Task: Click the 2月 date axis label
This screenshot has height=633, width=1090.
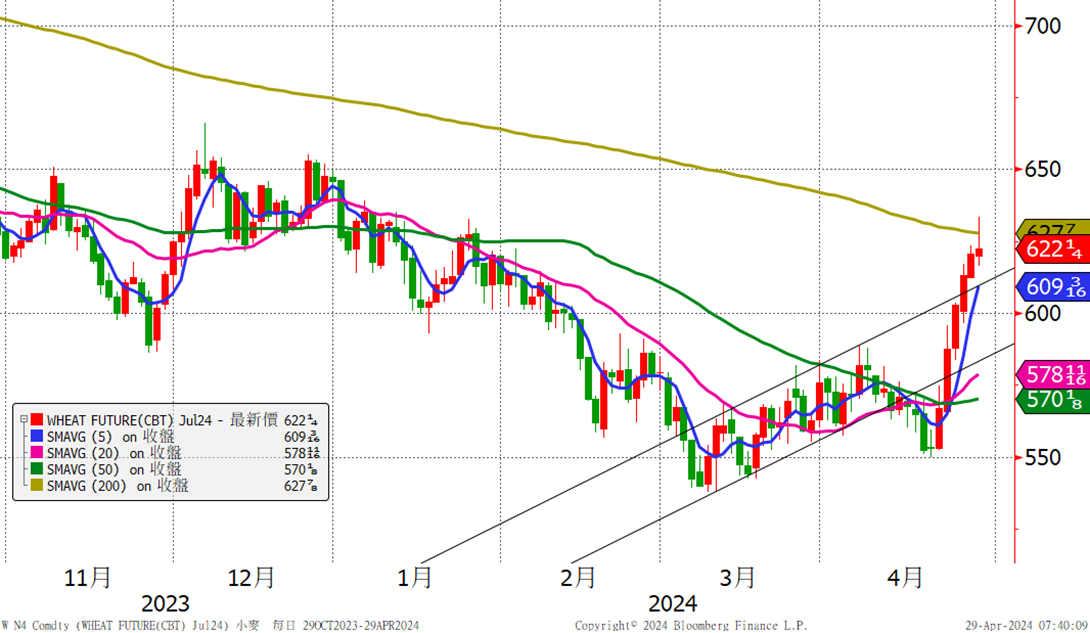Action: click(578, 577)
